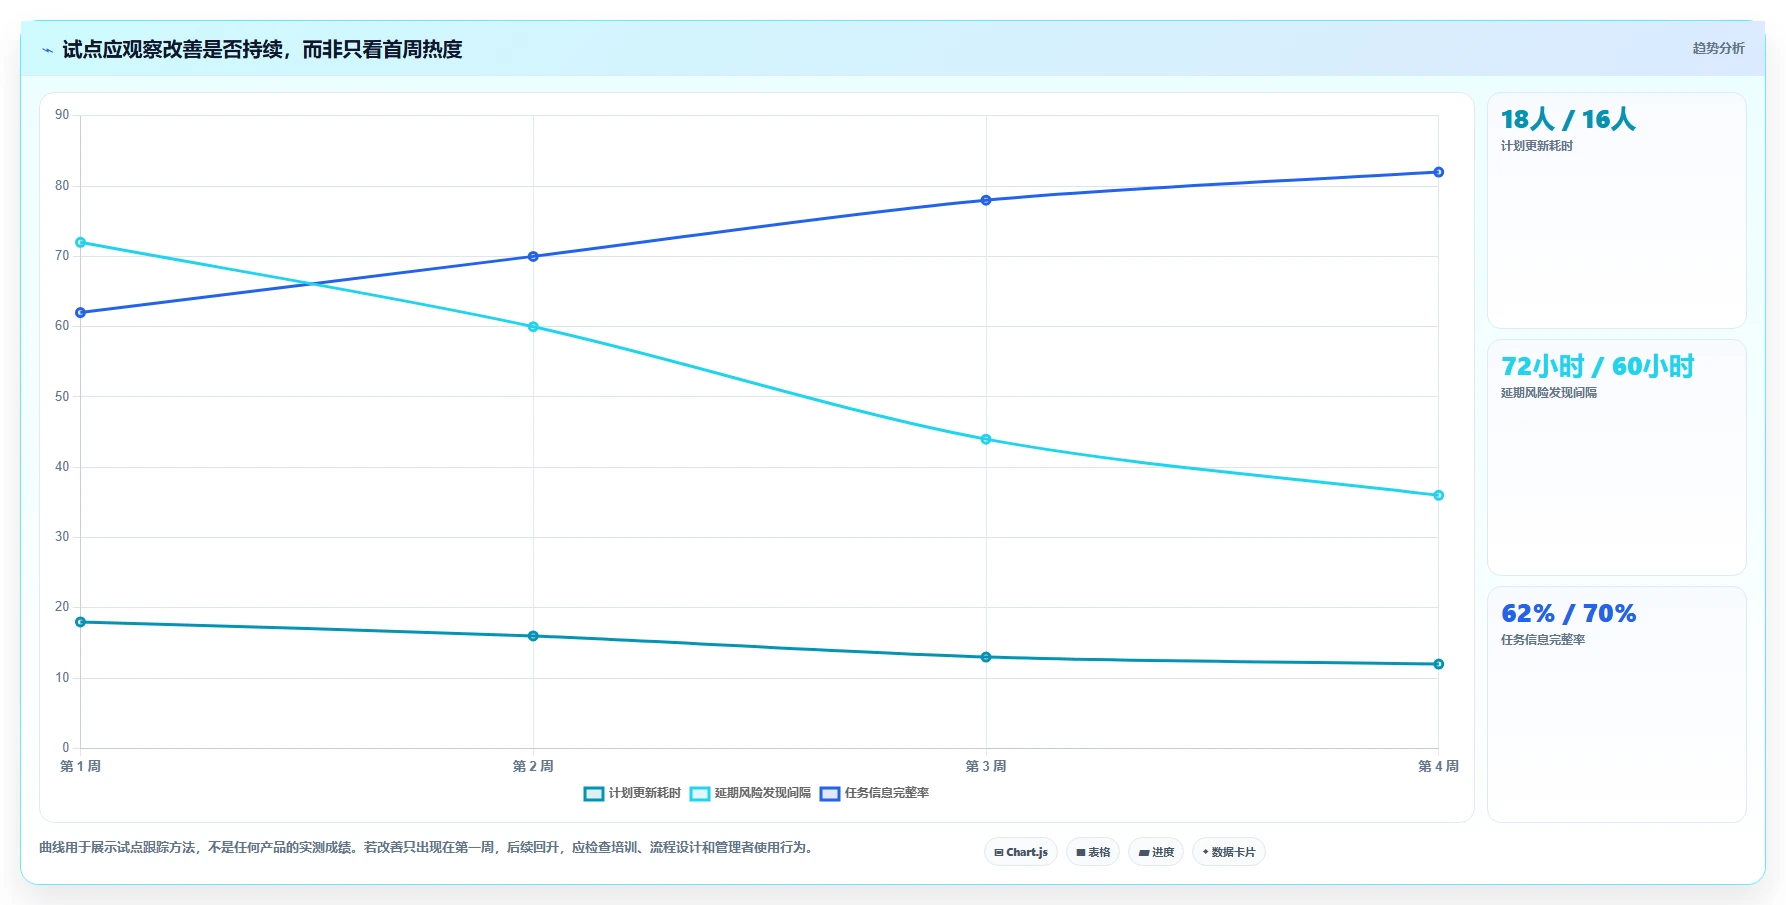Click the week 3 point at 44 on the 延期风险发现间隔 line
1786x905 pixels.
click(986, 439)
